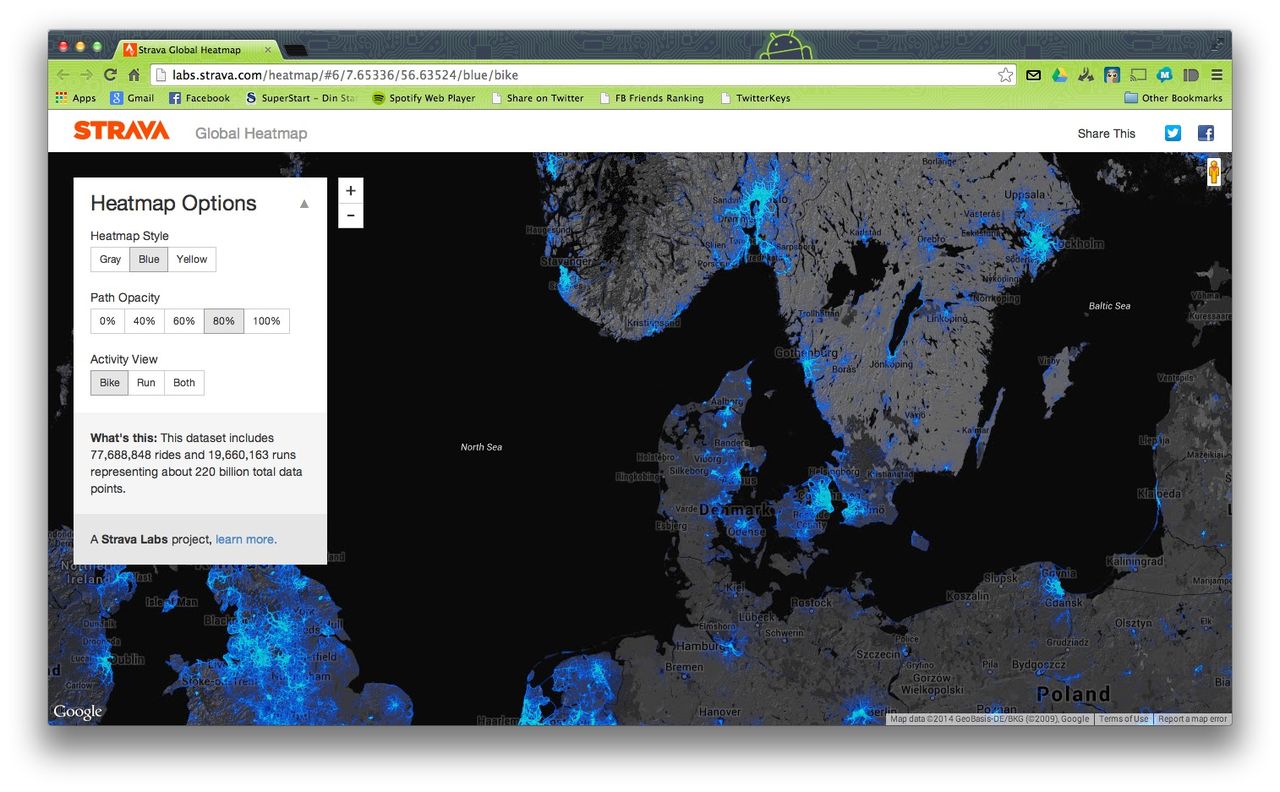Open the Gmail bookmark
Screen dimensions: 1280x792
[x=132, y=98]
